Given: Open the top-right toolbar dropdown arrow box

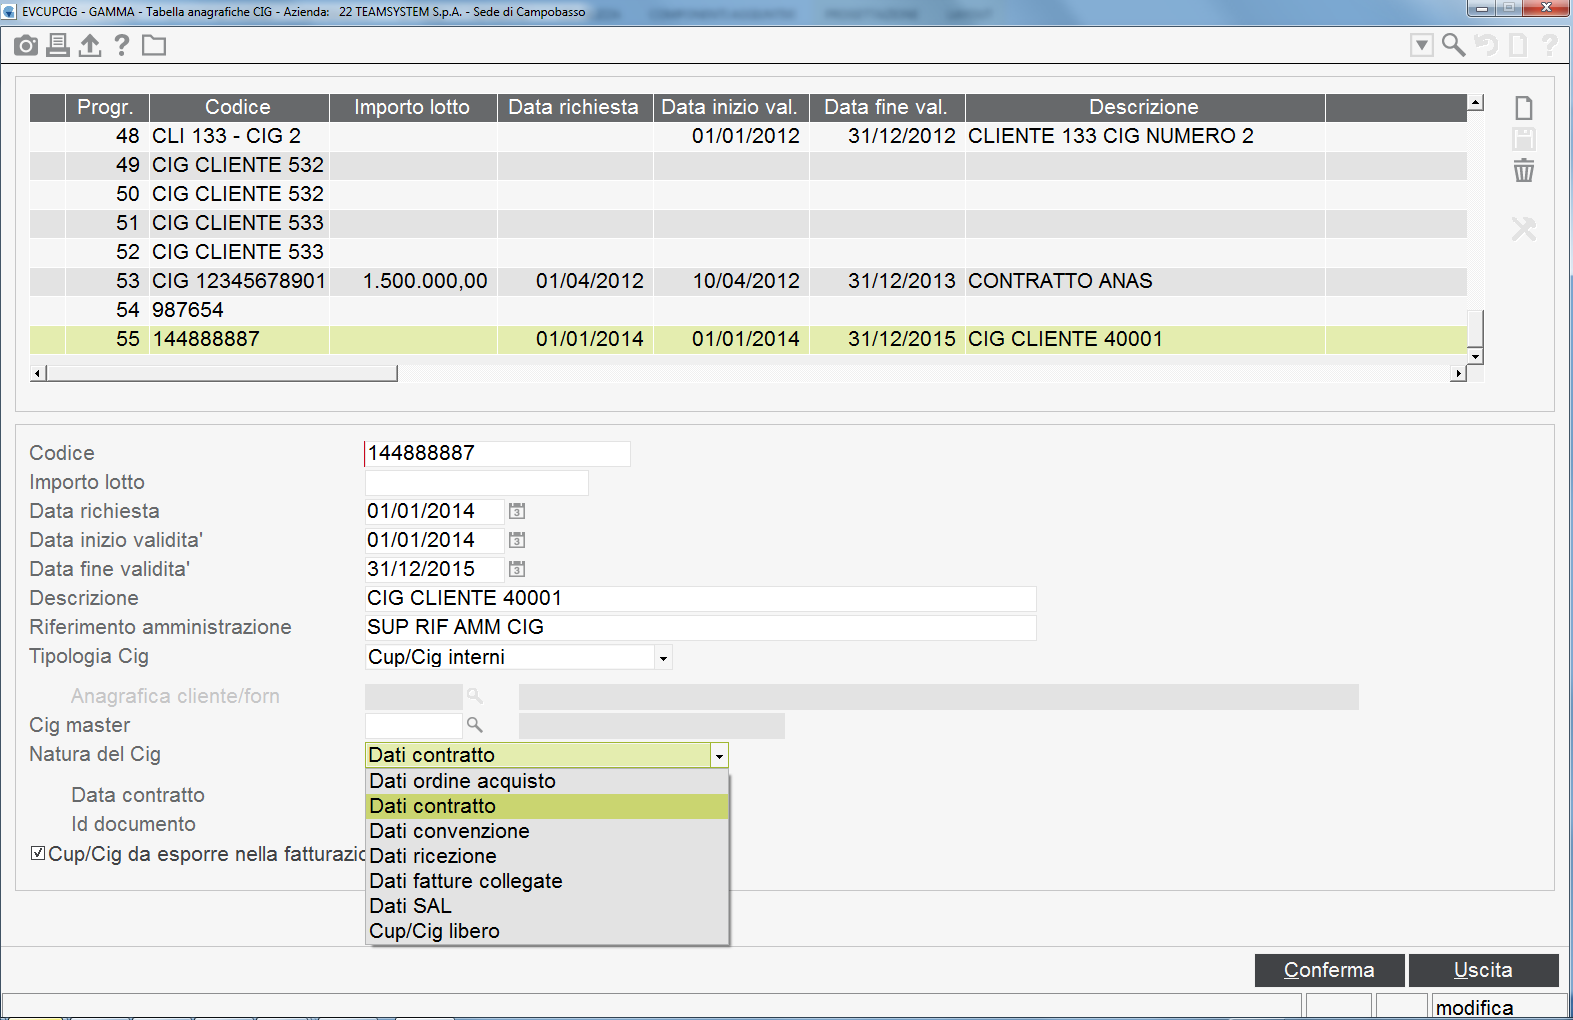Looking at the screenshot, I should pos(1421,45).
